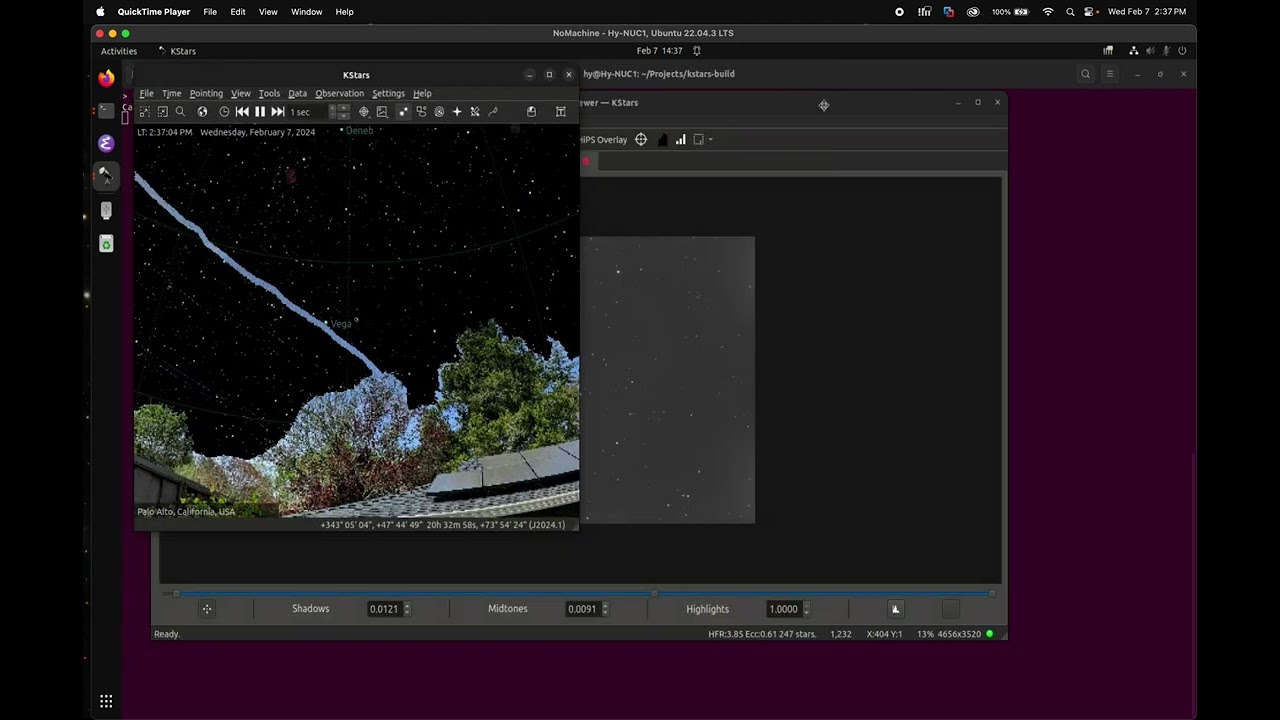Open the Terminal from the Ubuntu dock
The image size is (1280, 720).
click(106, 110)
